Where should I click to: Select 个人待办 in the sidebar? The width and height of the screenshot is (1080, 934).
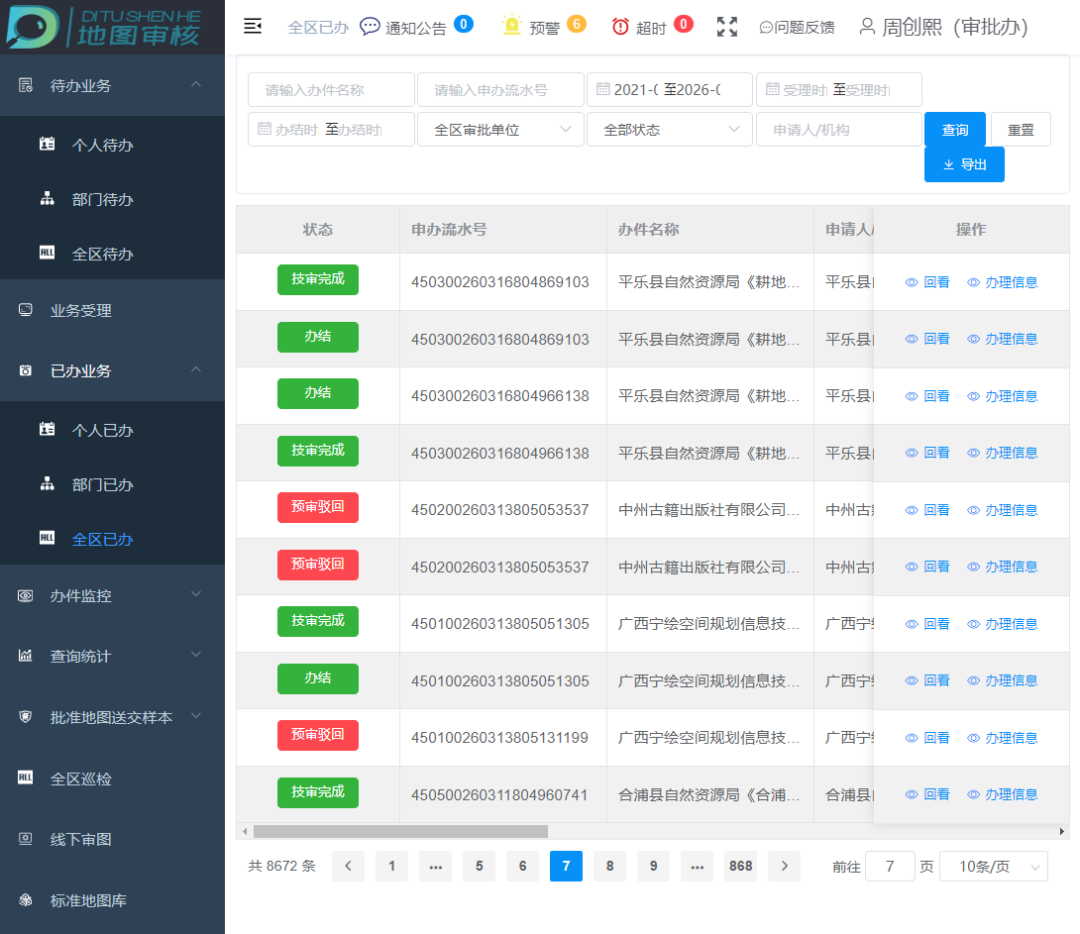click(x=102, y=145)
